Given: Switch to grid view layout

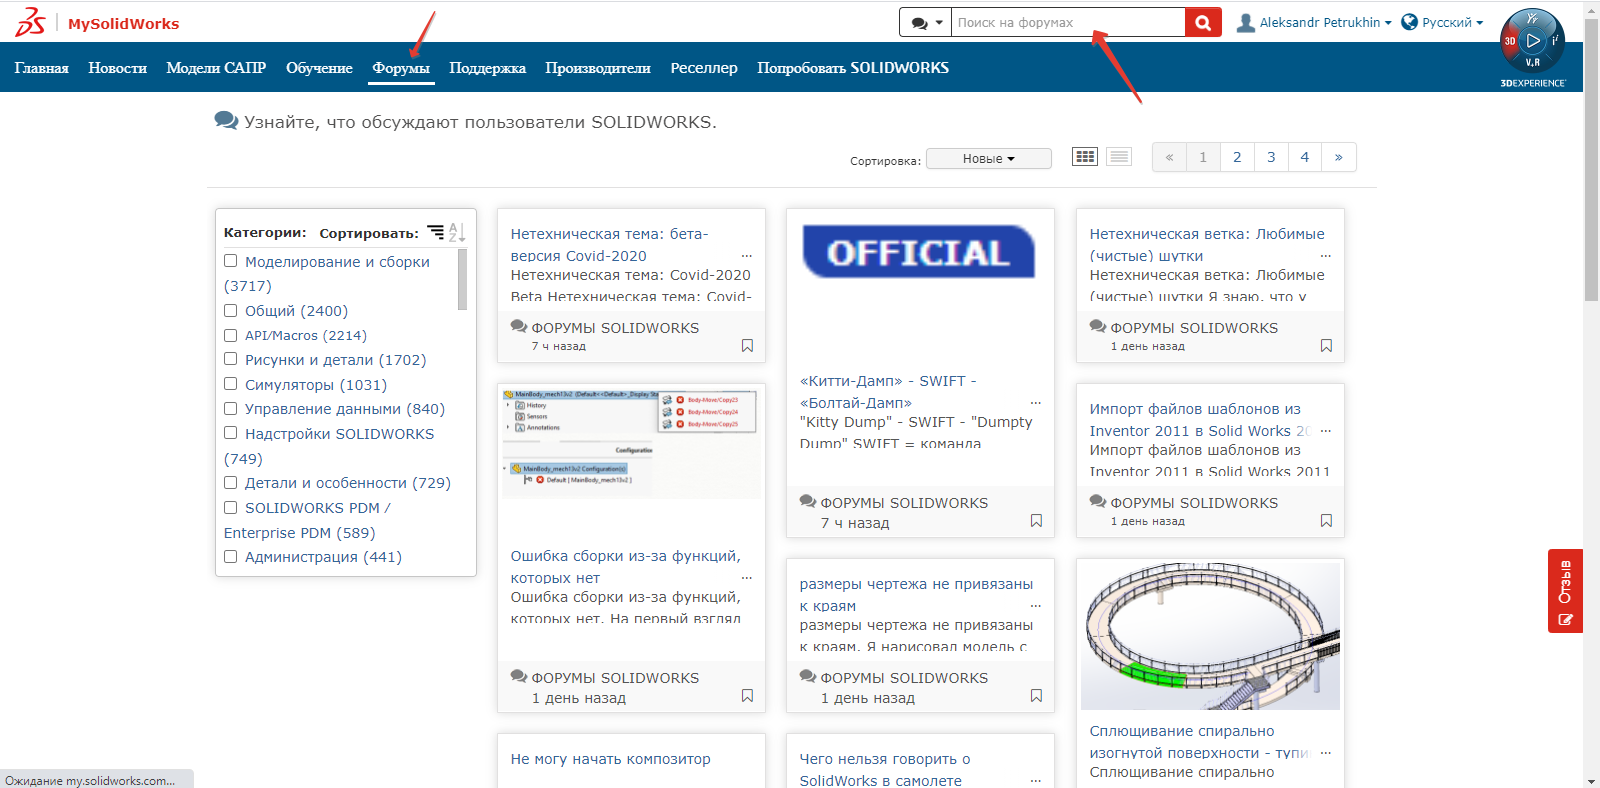Looking at the screenshot, I should point(1085,157).
